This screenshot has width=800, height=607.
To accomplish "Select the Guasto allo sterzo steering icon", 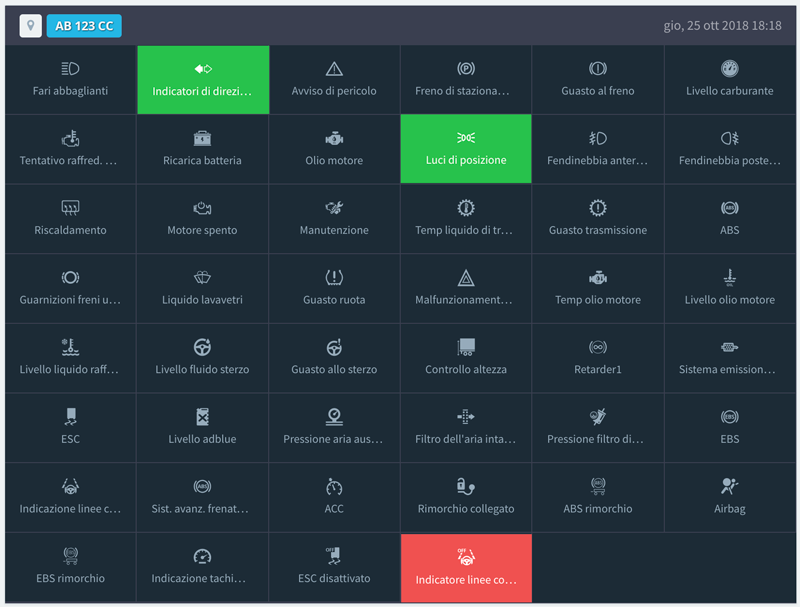I will point(334,347).
